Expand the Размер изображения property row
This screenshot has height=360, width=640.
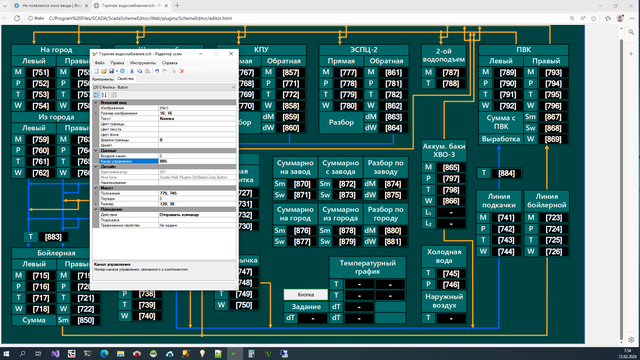click(96, 113)
